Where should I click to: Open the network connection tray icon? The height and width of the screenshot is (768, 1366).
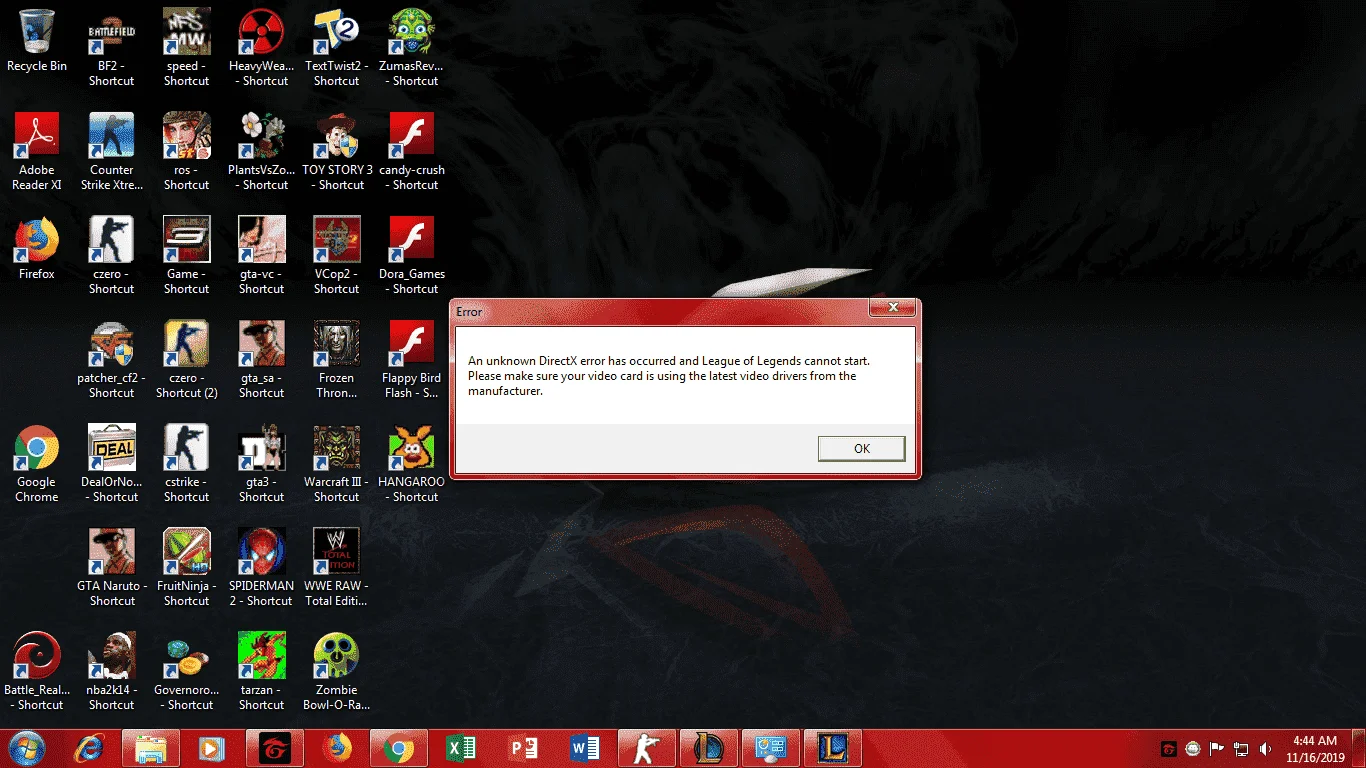click(1241, 748)
